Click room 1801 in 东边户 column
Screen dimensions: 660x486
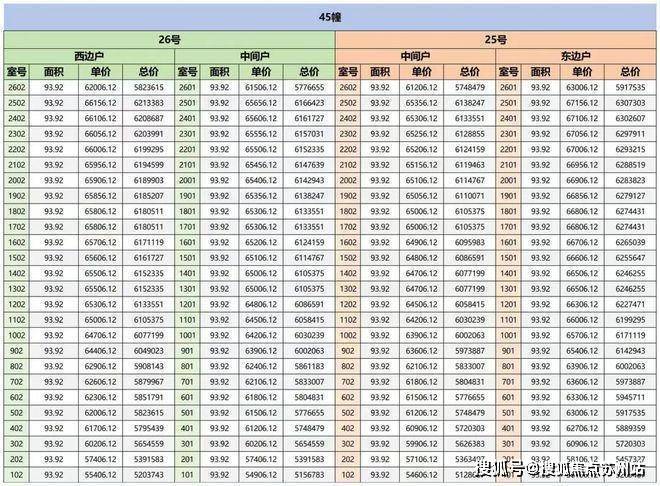[x=508, y=212]
